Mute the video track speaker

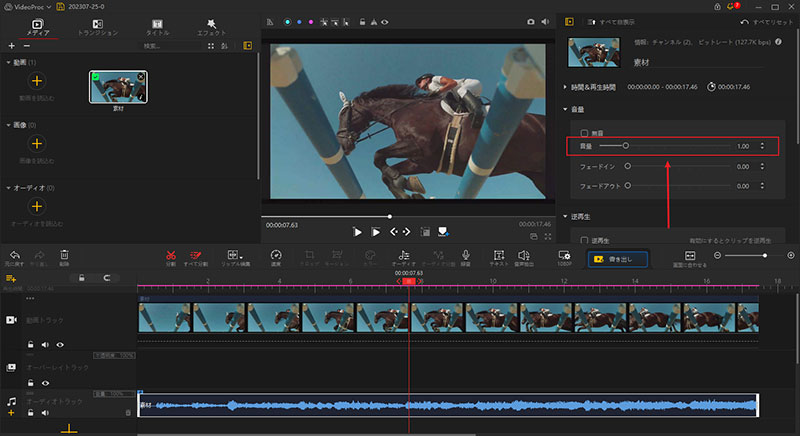point(45,345)
